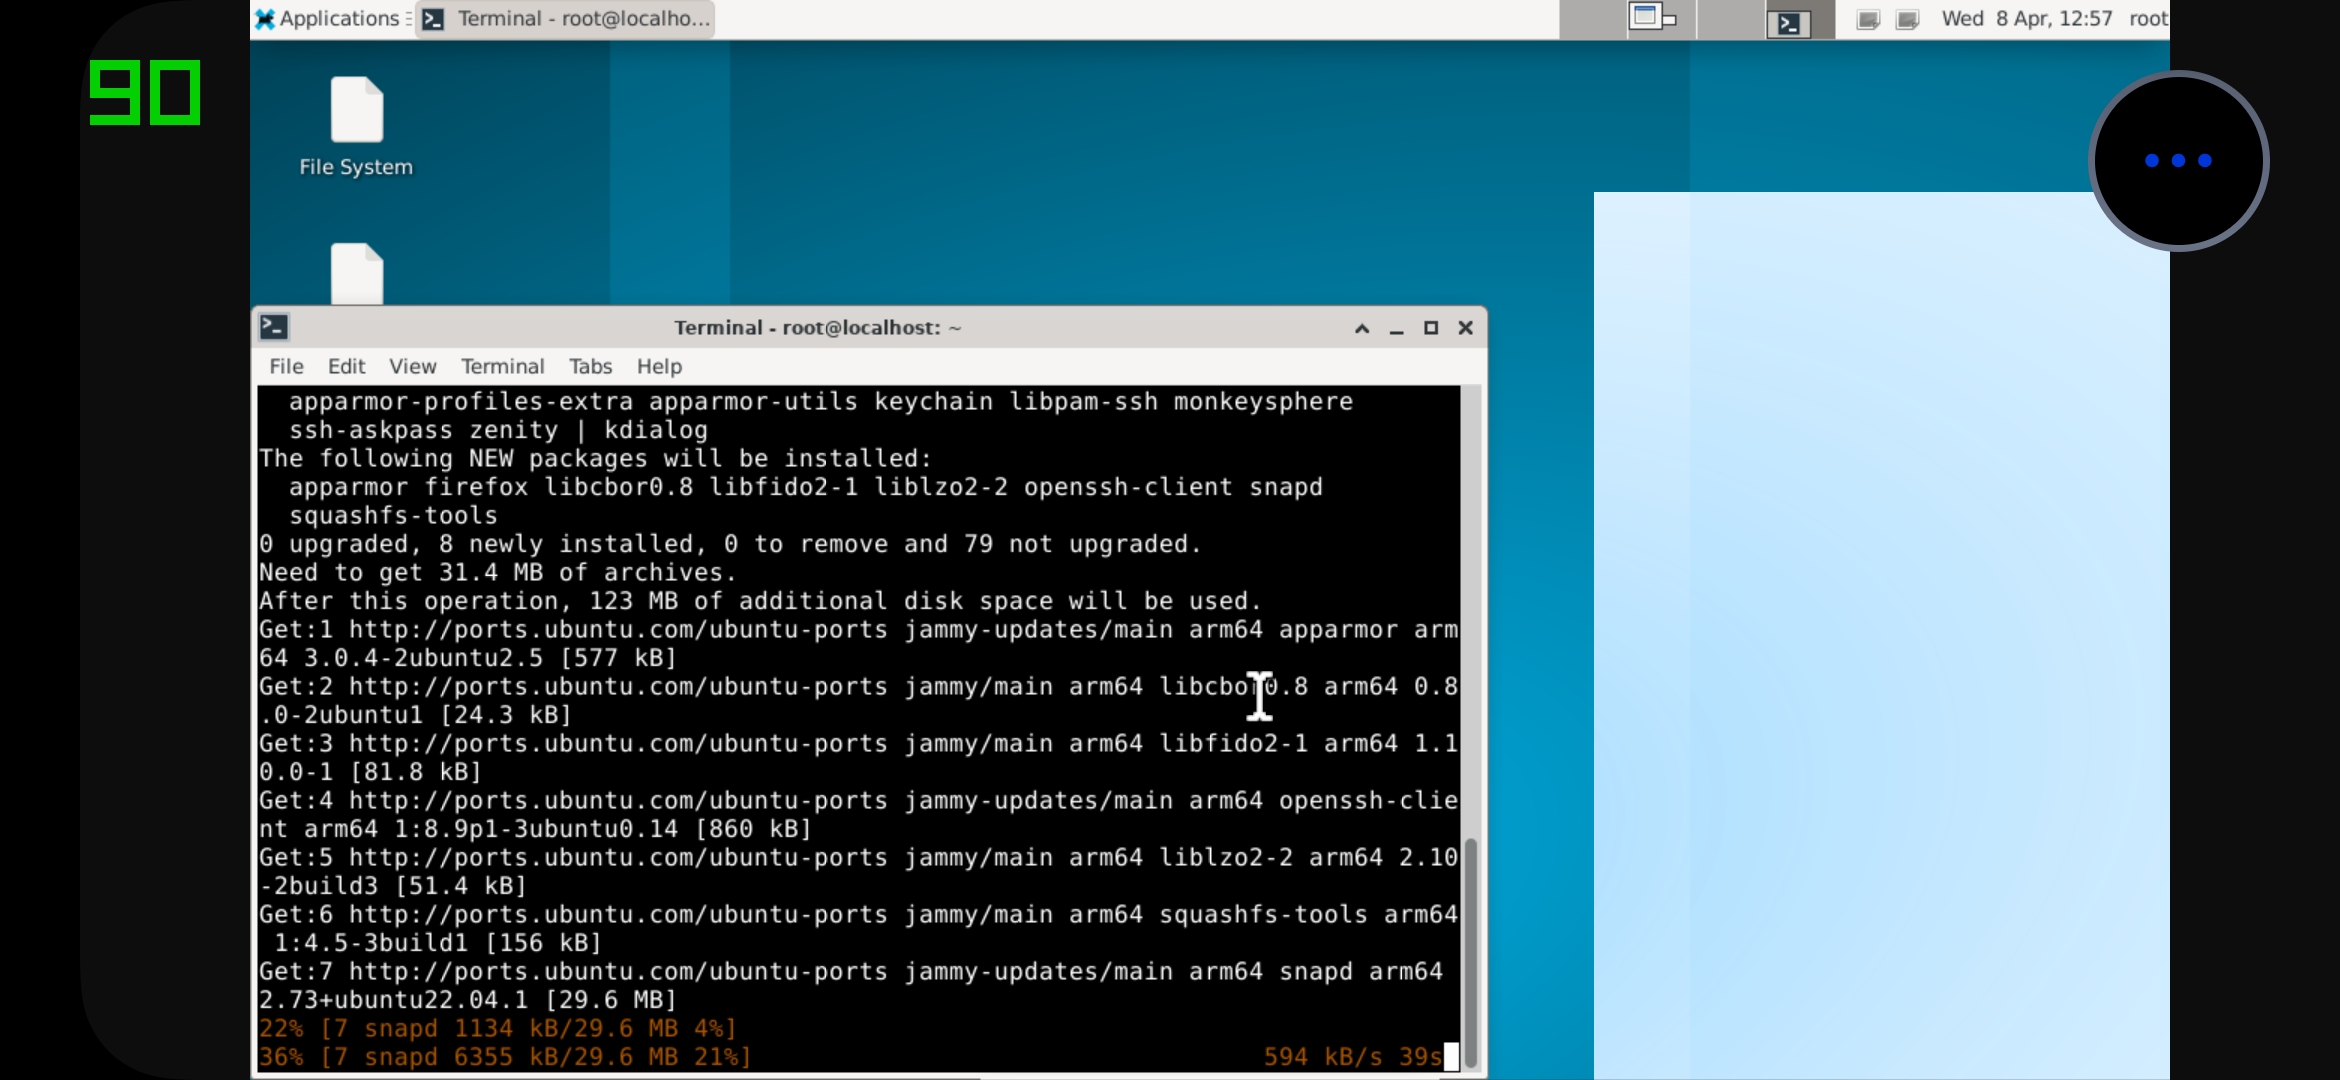This screenshot has height=1080, width=2340.
Task: Click the clock showing Wed 8 Apr
Action: pyautogui.click(x=2027, y=18)
